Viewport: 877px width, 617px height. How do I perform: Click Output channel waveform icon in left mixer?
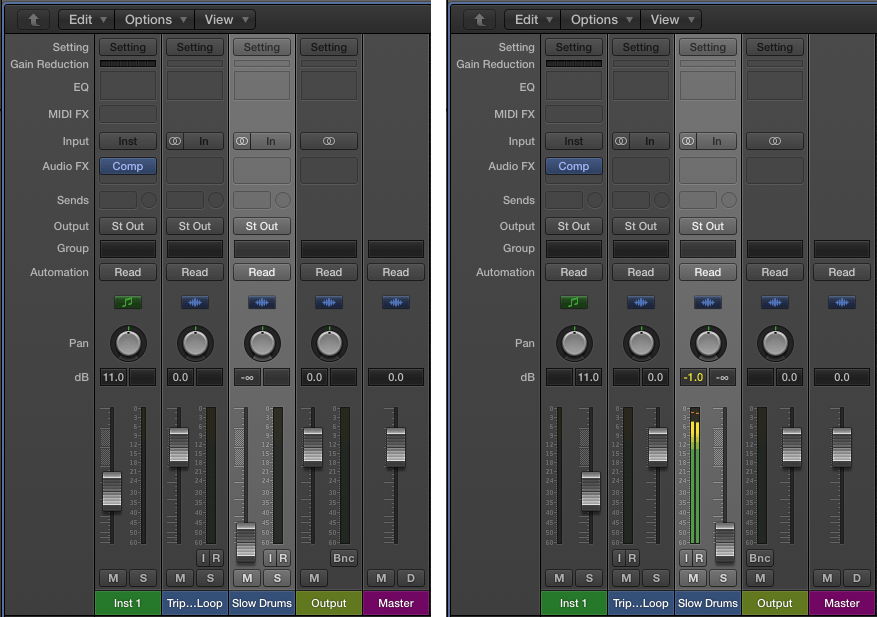329,303
